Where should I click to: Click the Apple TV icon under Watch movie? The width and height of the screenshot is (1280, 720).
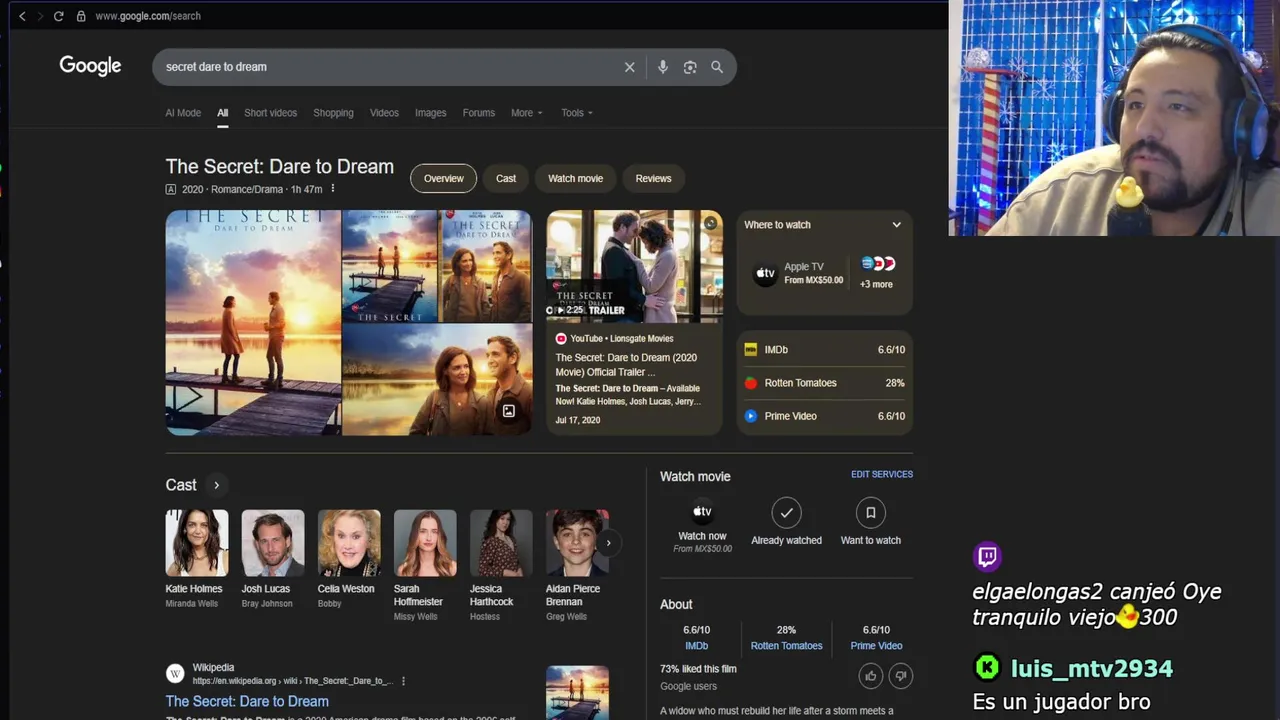click(702, 512)
